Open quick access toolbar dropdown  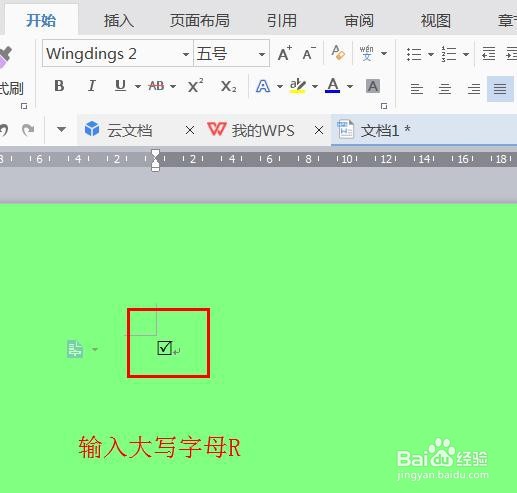coord(61,129)
